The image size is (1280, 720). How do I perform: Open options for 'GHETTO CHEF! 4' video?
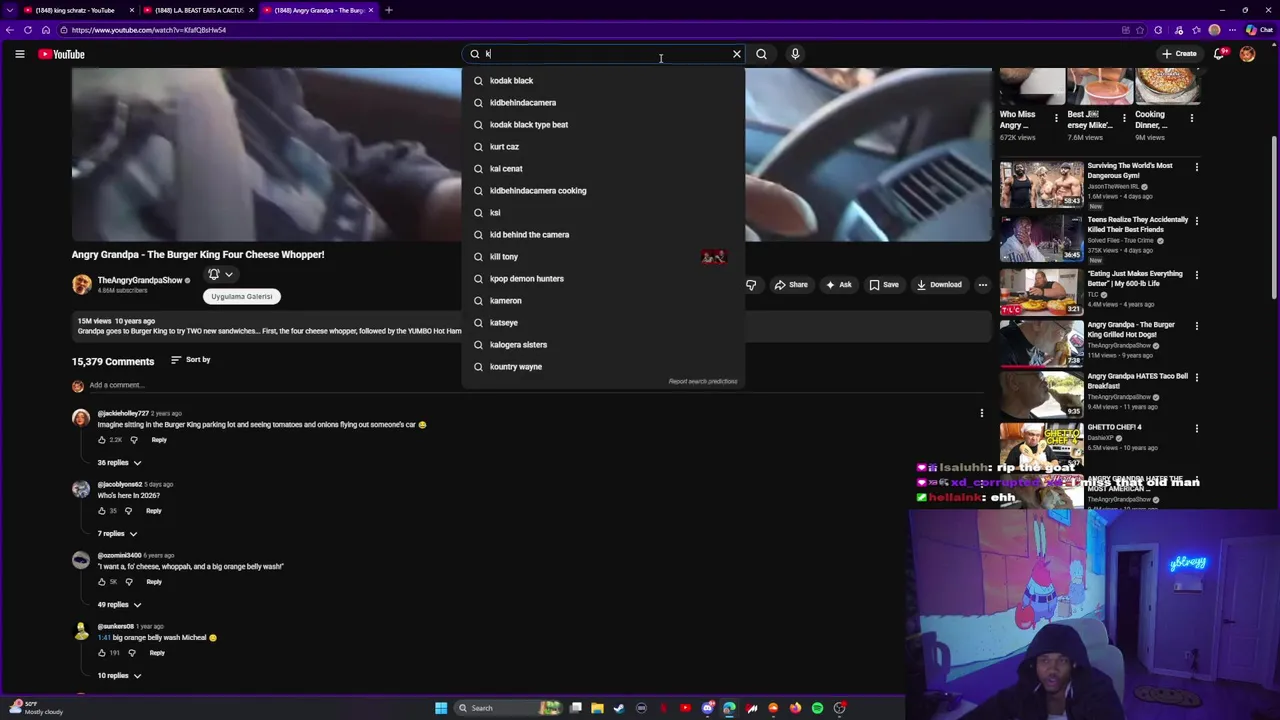click(x=1197, y=429)
